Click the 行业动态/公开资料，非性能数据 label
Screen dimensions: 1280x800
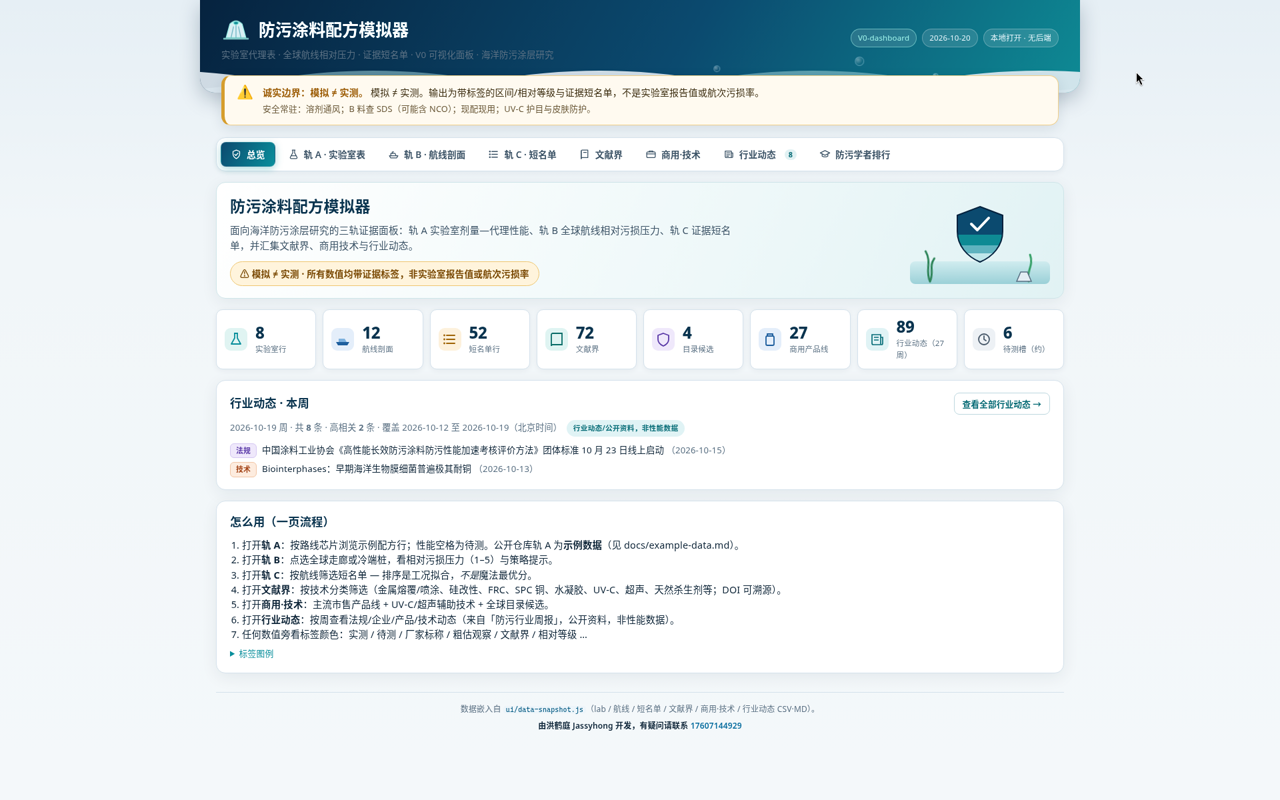tap(625, 428)
